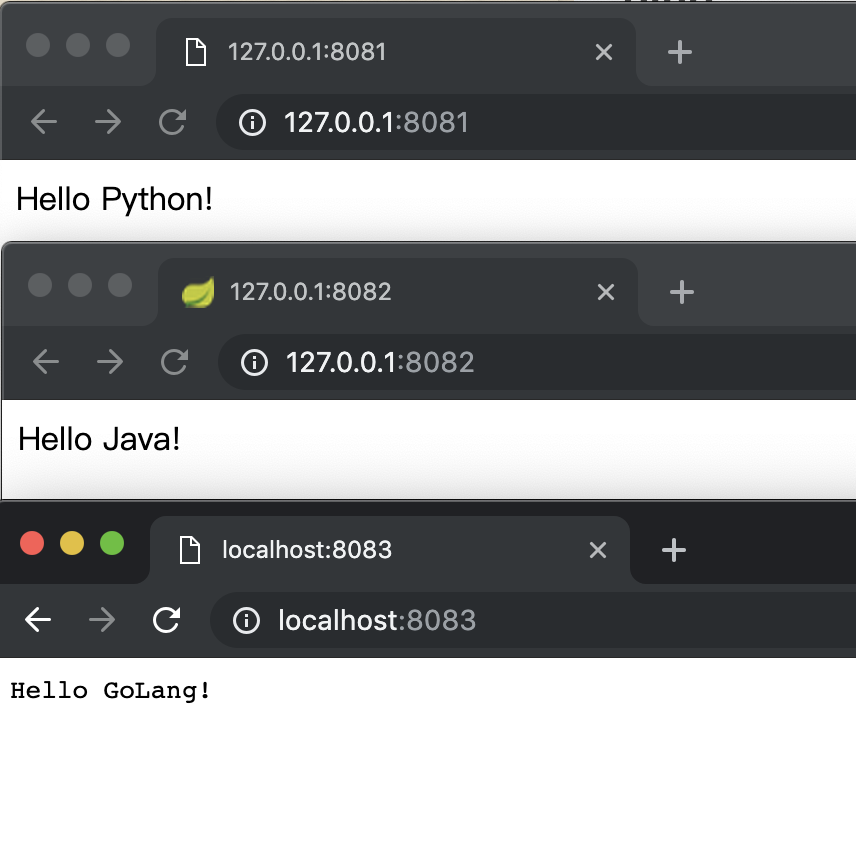Select the 127.0.0.1:8081 tab

[380, 52]
